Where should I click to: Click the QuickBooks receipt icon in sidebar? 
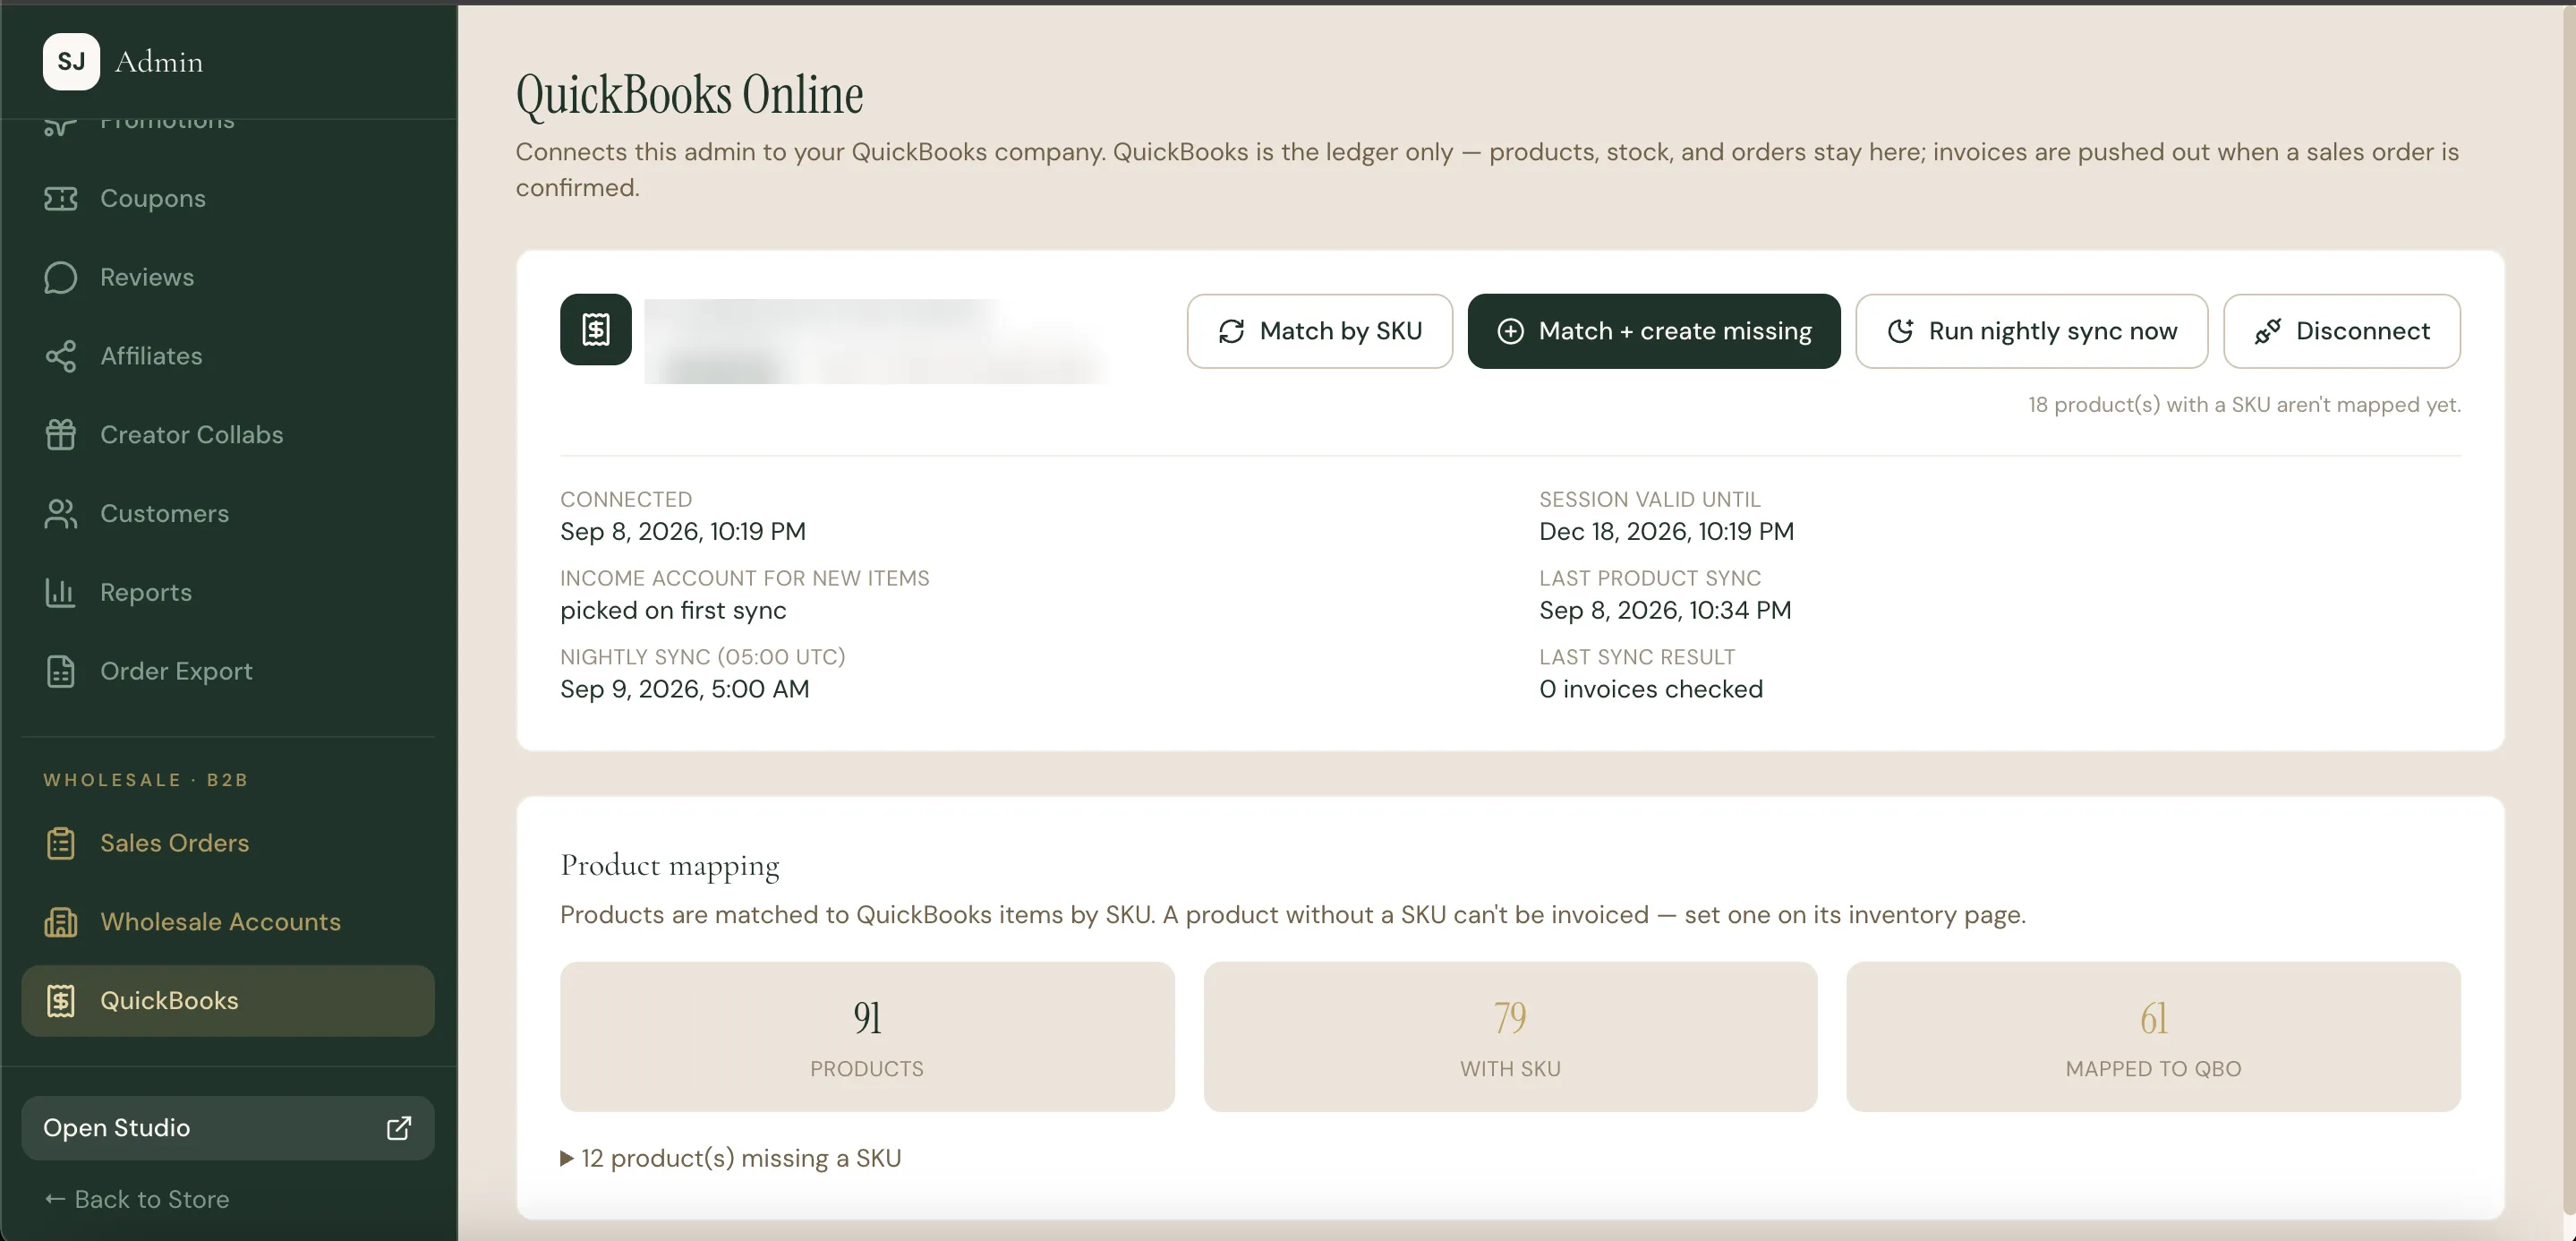(x=60, y=1001)
